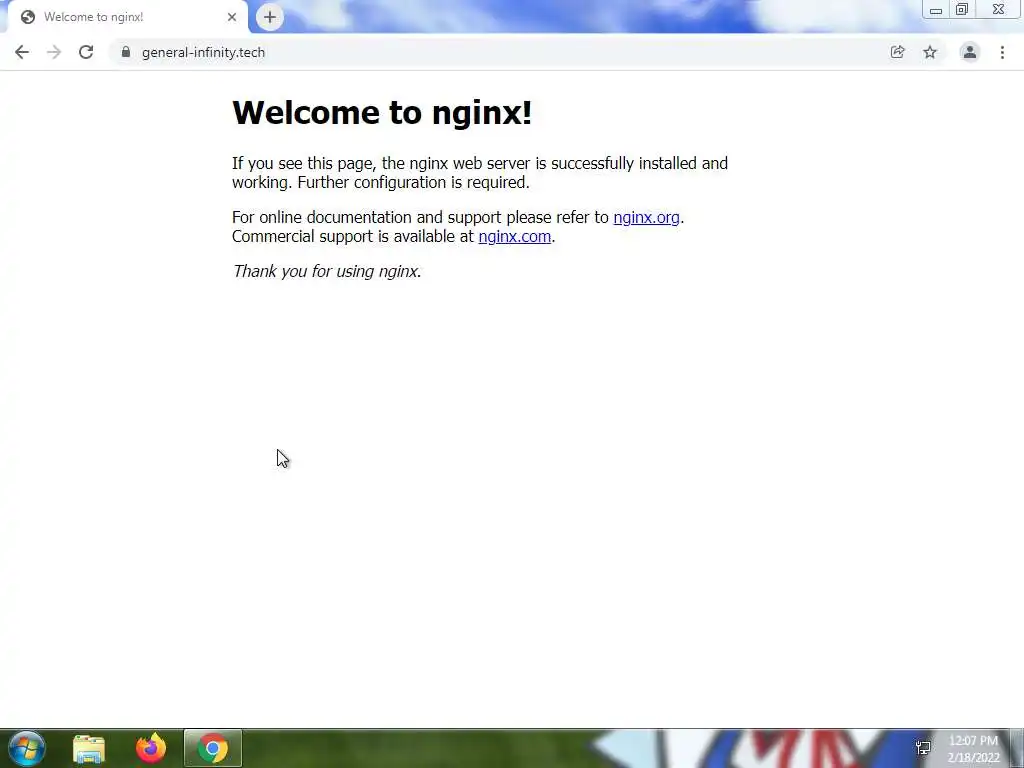Click the Chrome taskbar icon
Viewport: 1024px width, 768px height.
pyautogui.click(x=213, y=748)
